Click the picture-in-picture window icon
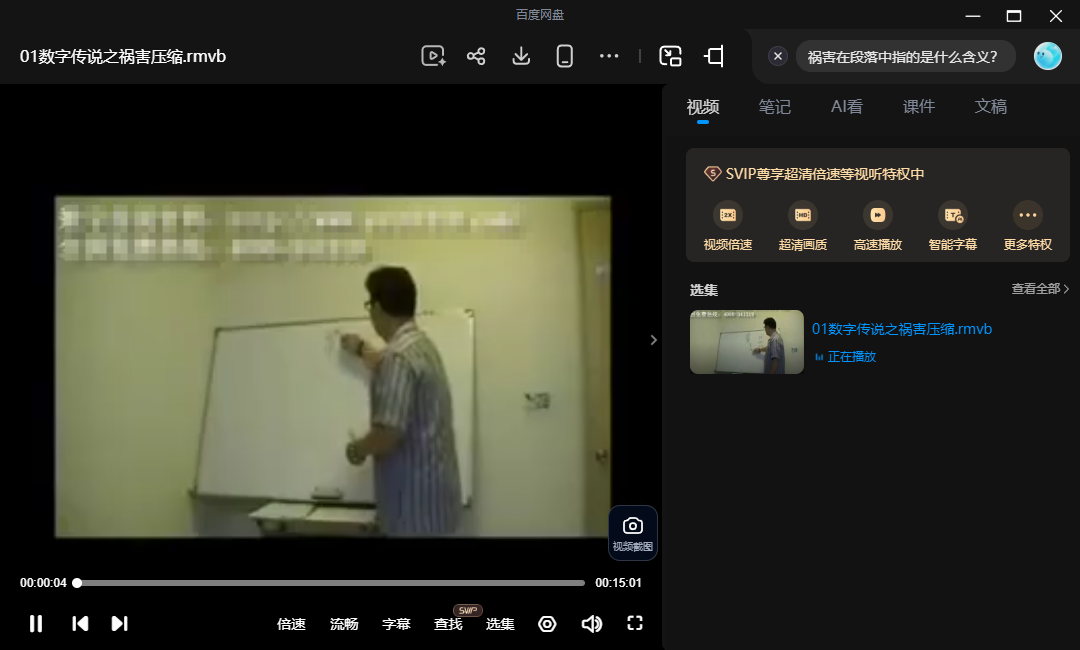Image resolution: width=1080 pixels, height=650 pixels. point(670,56)
